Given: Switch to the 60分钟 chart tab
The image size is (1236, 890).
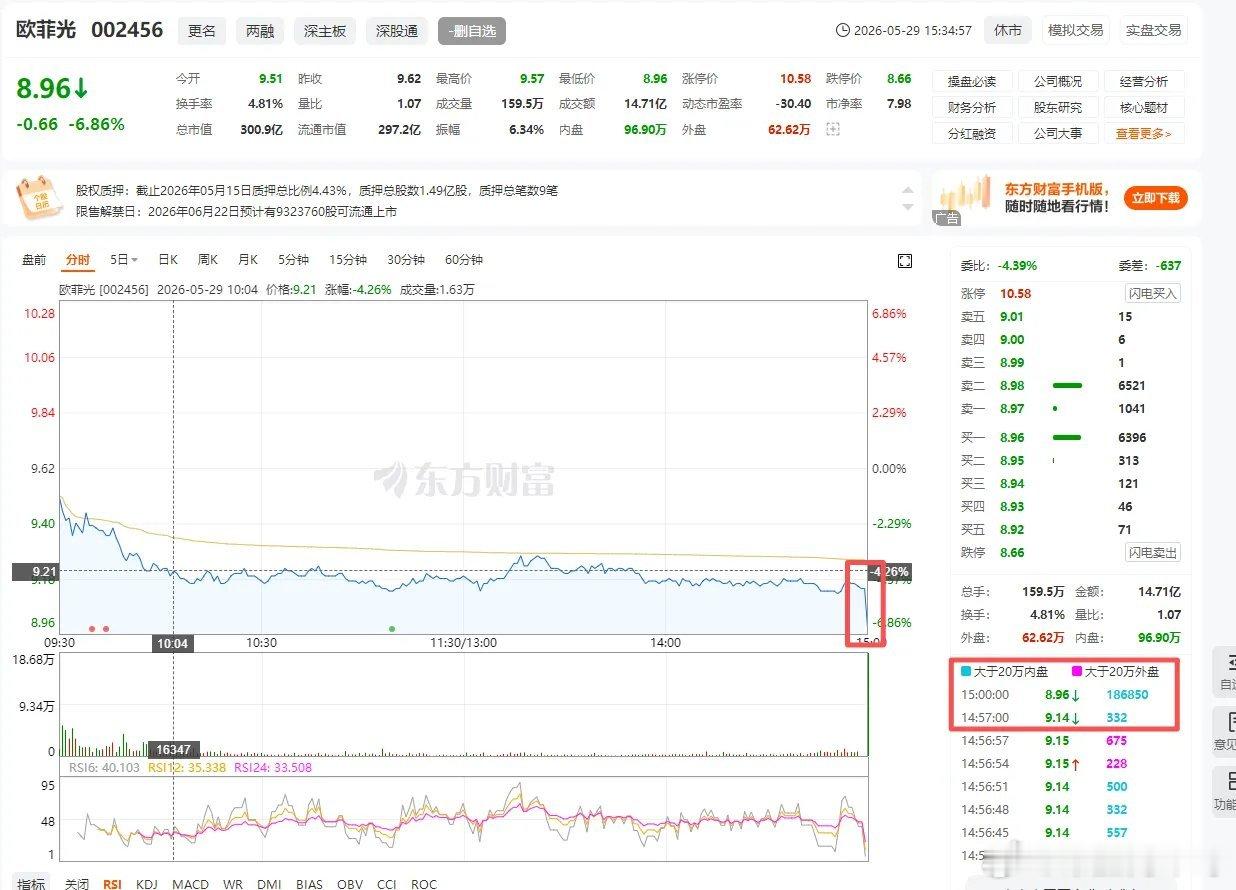Looking at the screenshot, I should pyautogui.click(x=464, y=260).
